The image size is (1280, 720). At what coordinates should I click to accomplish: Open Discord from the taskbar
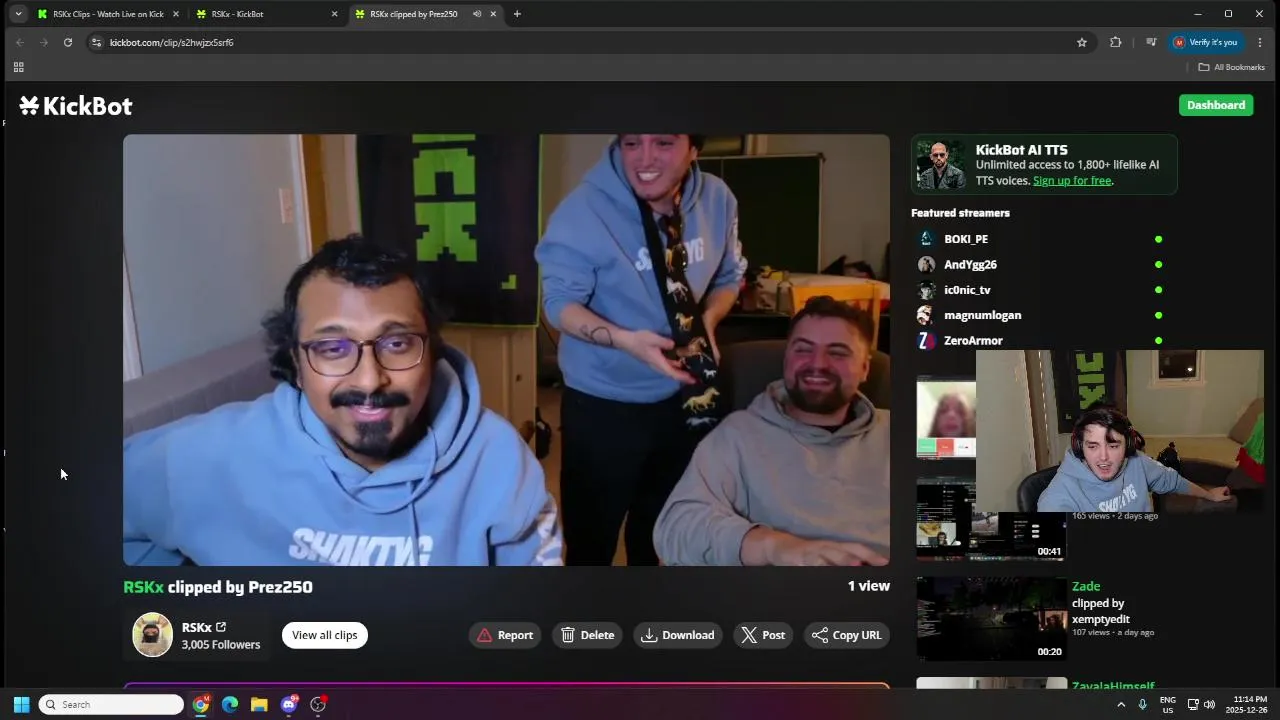289,705
